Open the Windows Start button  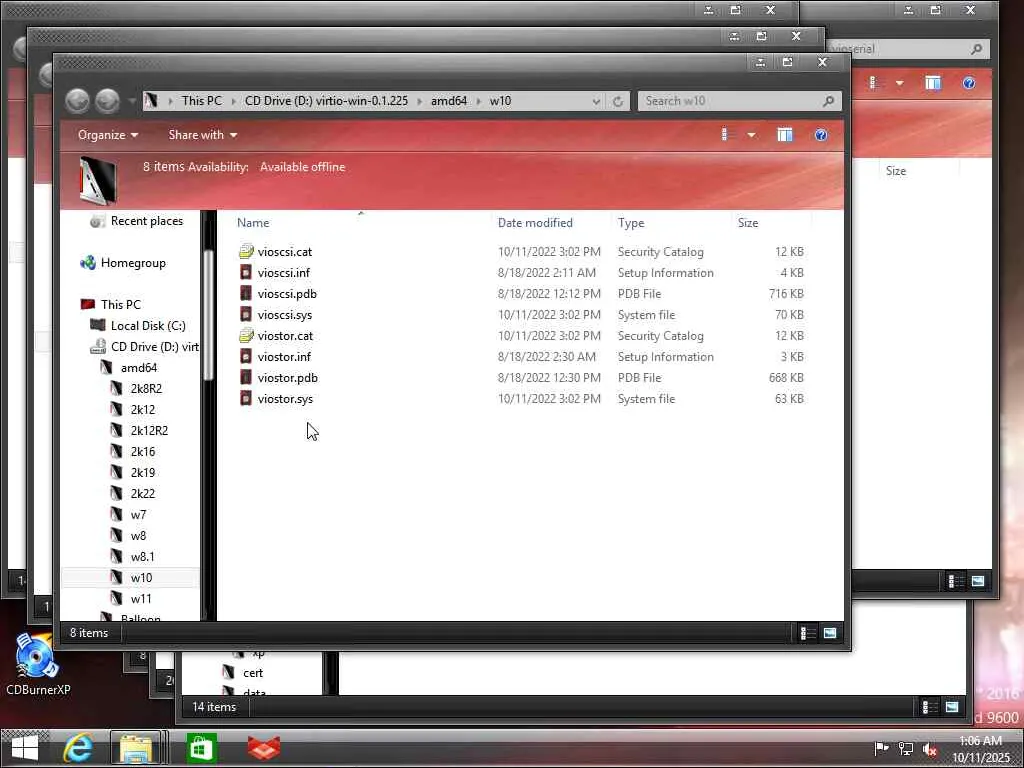point(25,748)
